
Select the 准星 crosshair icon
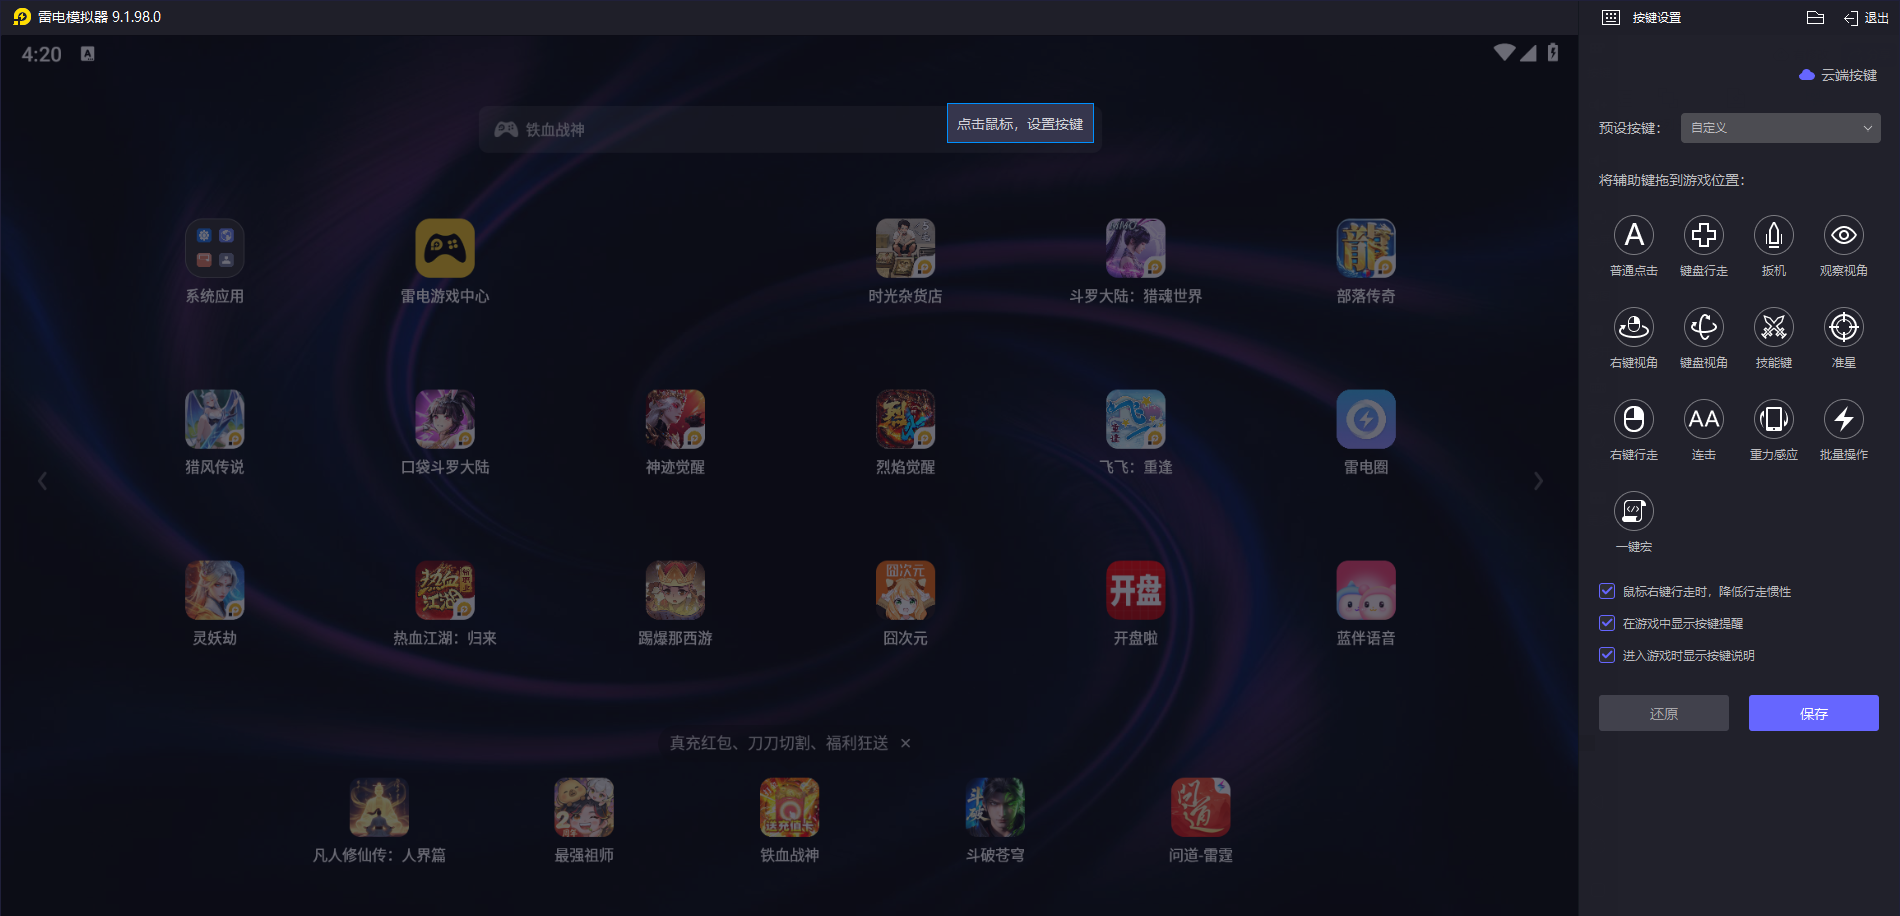1843,327
